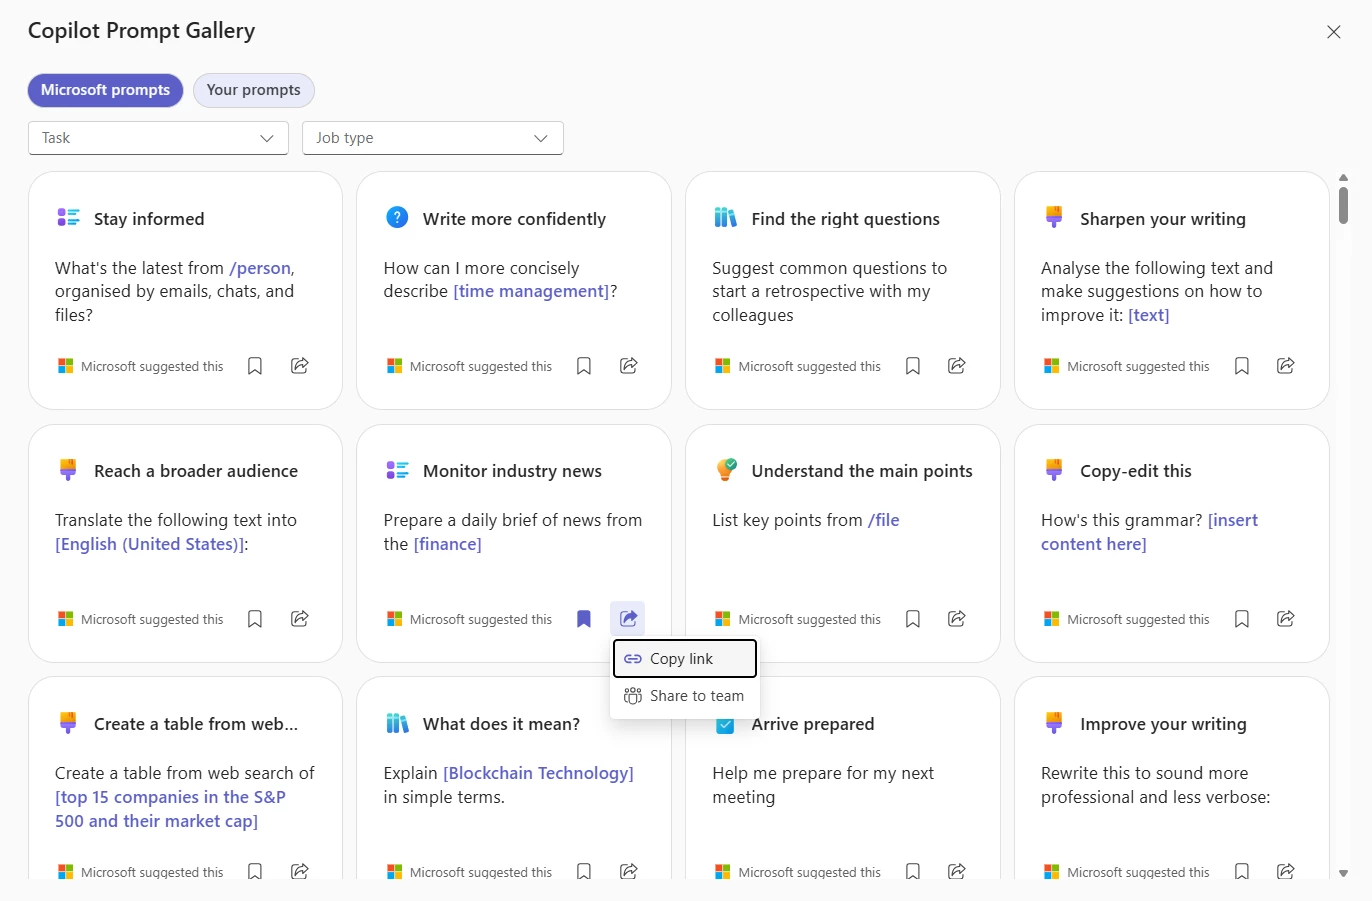1372x901 pixels.
Task: Share the Arrive prepared prompt
Action: point(957,871)
